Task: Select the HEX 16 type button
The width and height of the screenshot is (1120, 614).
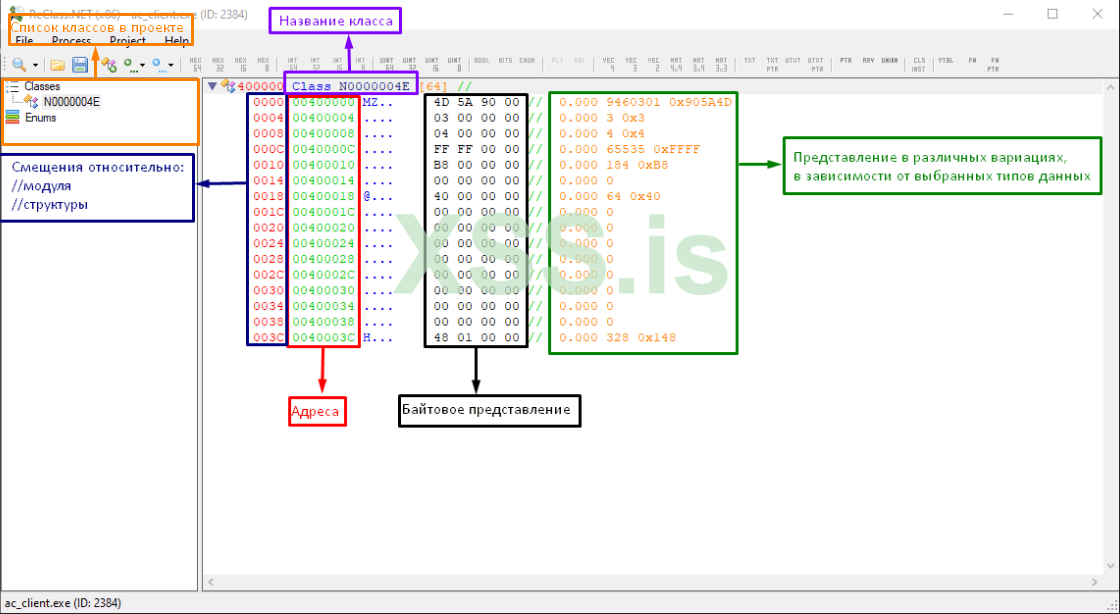Action: click(x=241, y=65)
